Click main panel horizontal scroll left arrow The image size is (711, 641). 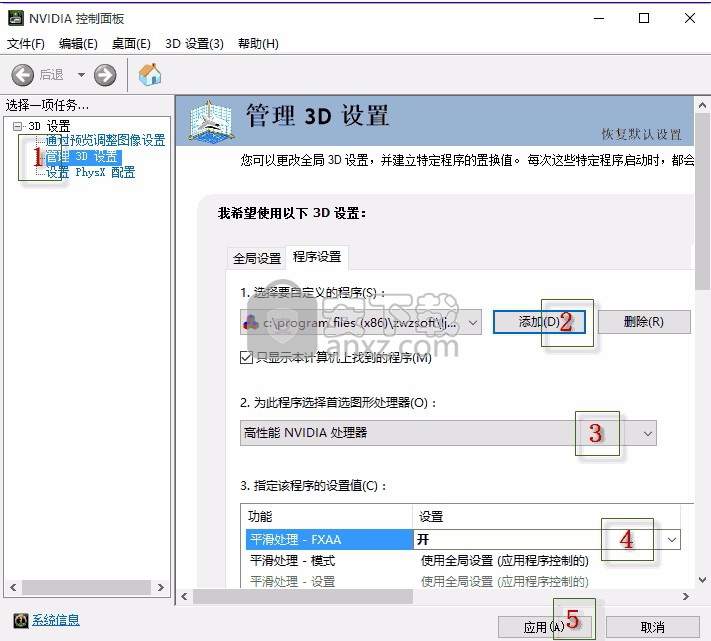[184, 597]
